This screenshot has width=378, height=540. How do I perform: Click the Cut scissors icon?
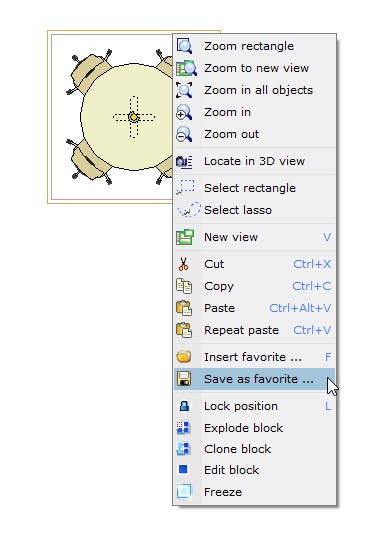click(183, 264)
